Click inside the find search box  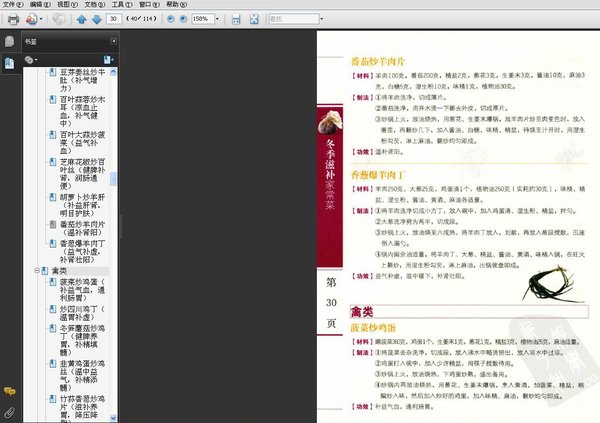294,19
